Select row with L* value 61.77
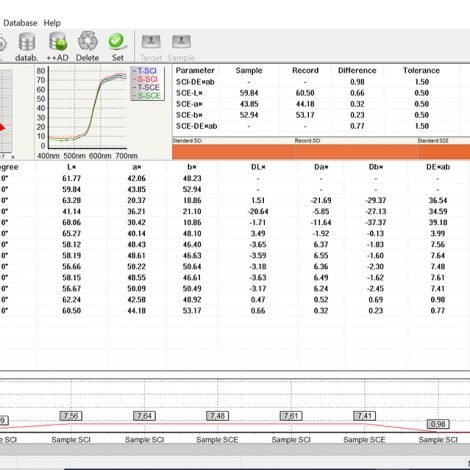Image resolution: width=470 pixels, height=470 pixels. pyautogui.click(x=235, y=178)
